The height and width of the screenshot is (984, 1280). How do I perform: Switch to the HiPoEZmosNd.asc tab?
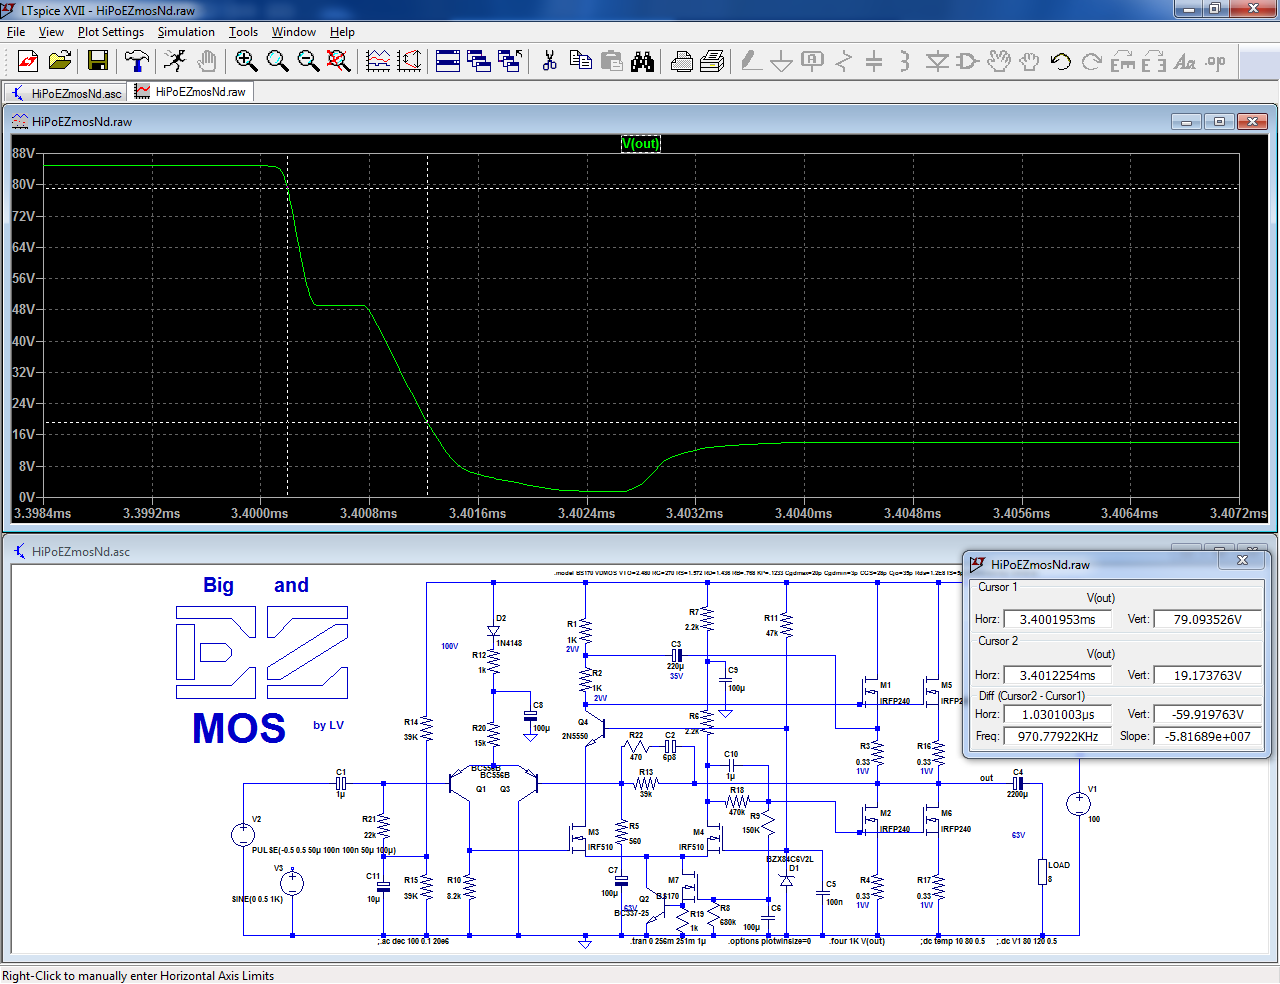(x=66, y=92)
